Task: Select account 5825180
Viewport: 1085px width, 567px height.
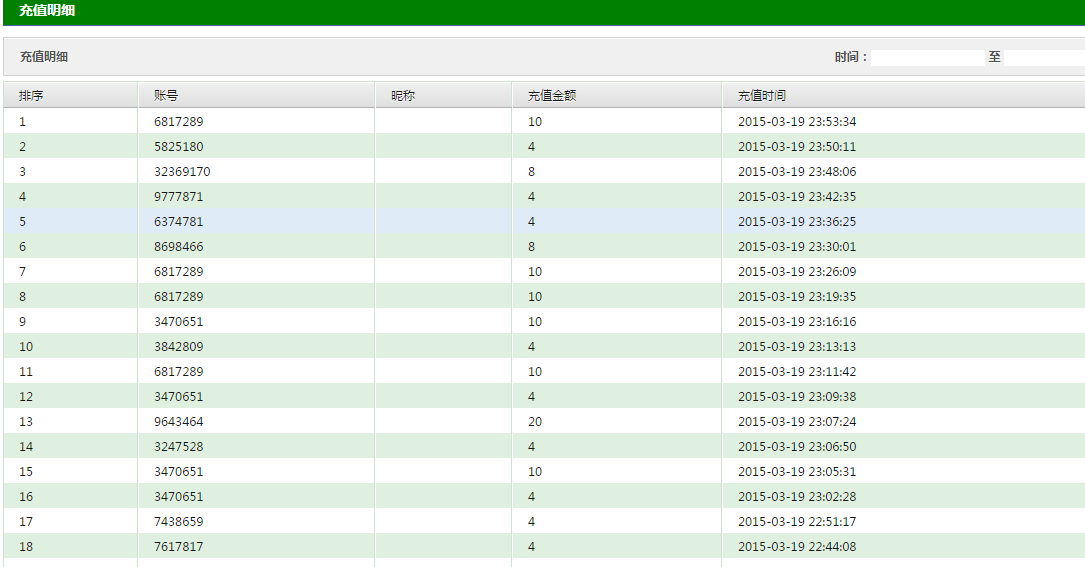Action: pos(179,147)
